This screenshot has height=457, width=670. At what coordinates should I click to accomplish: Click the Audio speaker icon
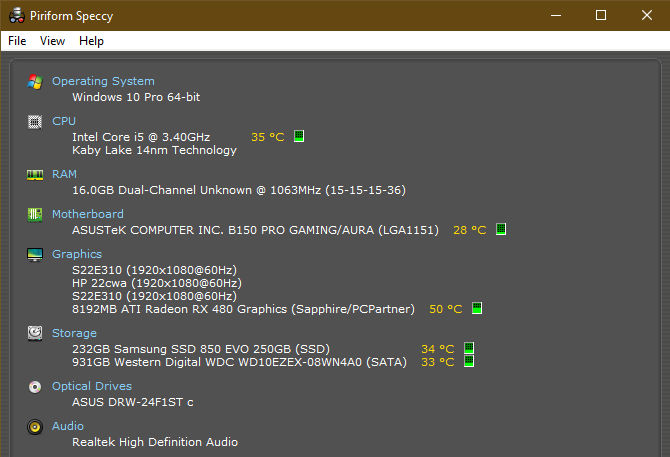click(x=35, y=427)
